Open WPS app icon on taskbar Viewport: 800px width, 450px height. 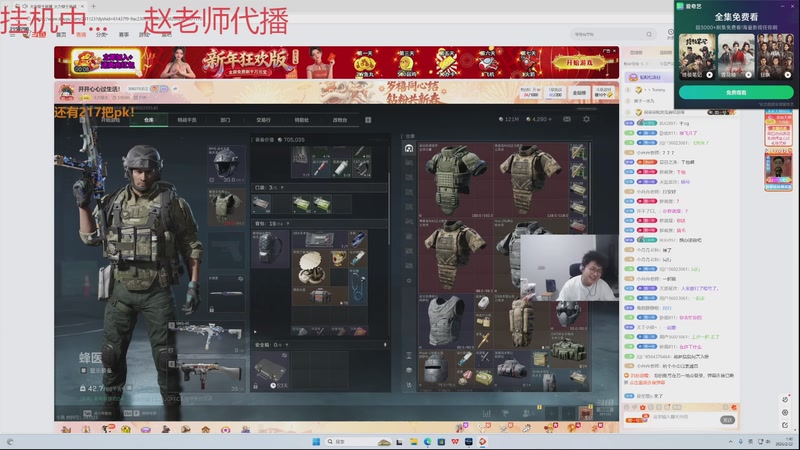pos(455,441)
